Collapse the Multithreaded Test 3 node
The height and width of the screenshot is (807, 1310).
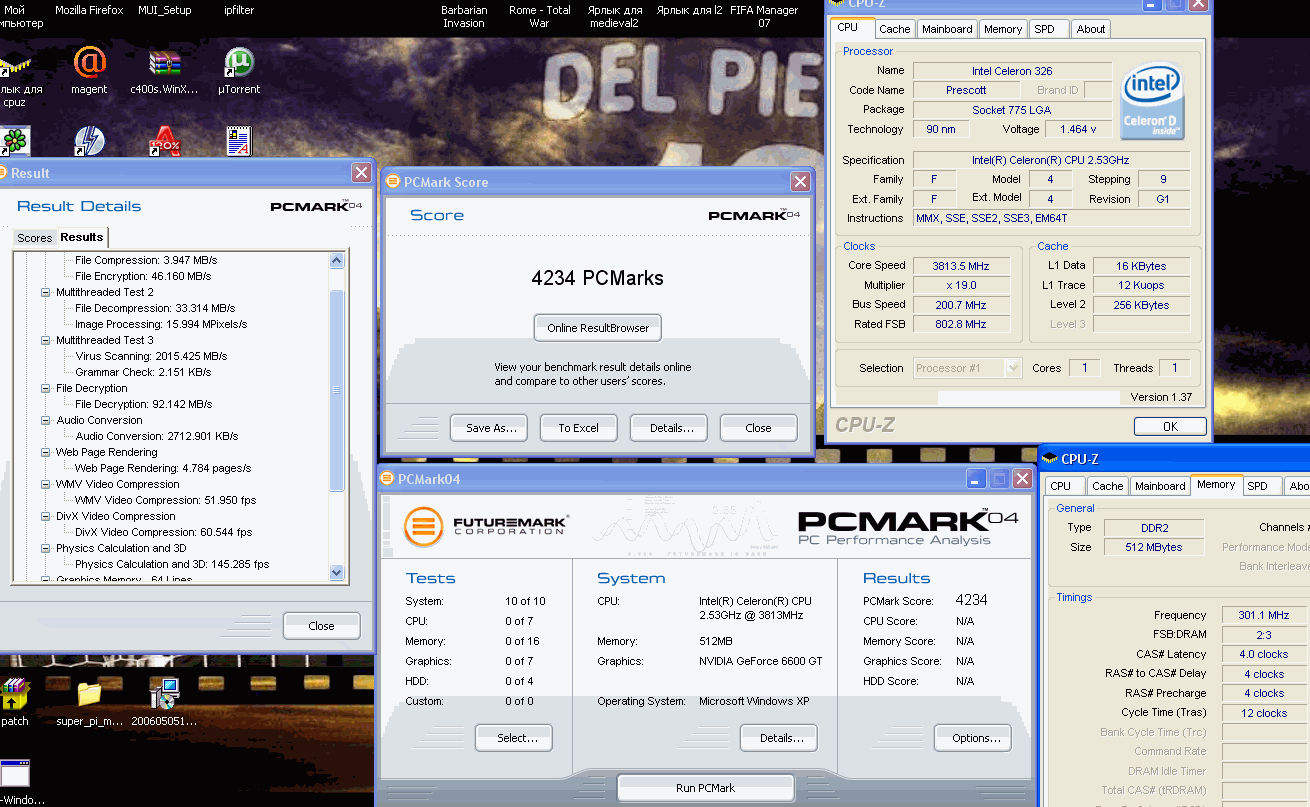click(46, 340)
